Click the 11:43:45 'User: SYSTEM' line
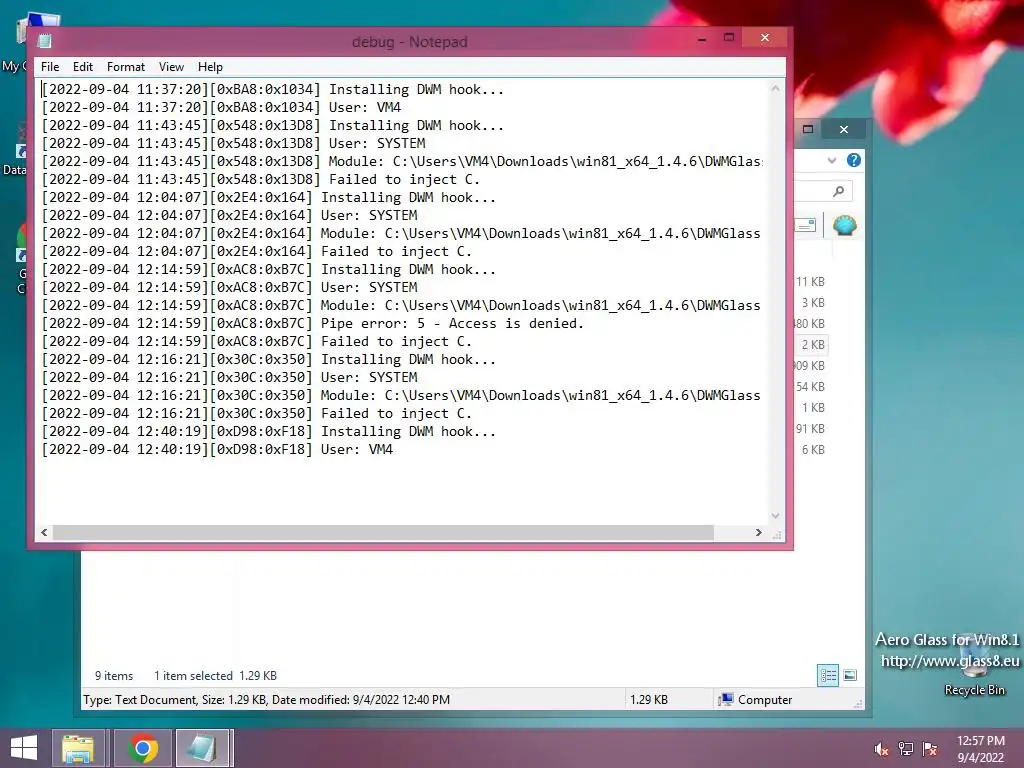The width and height of the screenshot is (1024, 768). coord(234,144)
